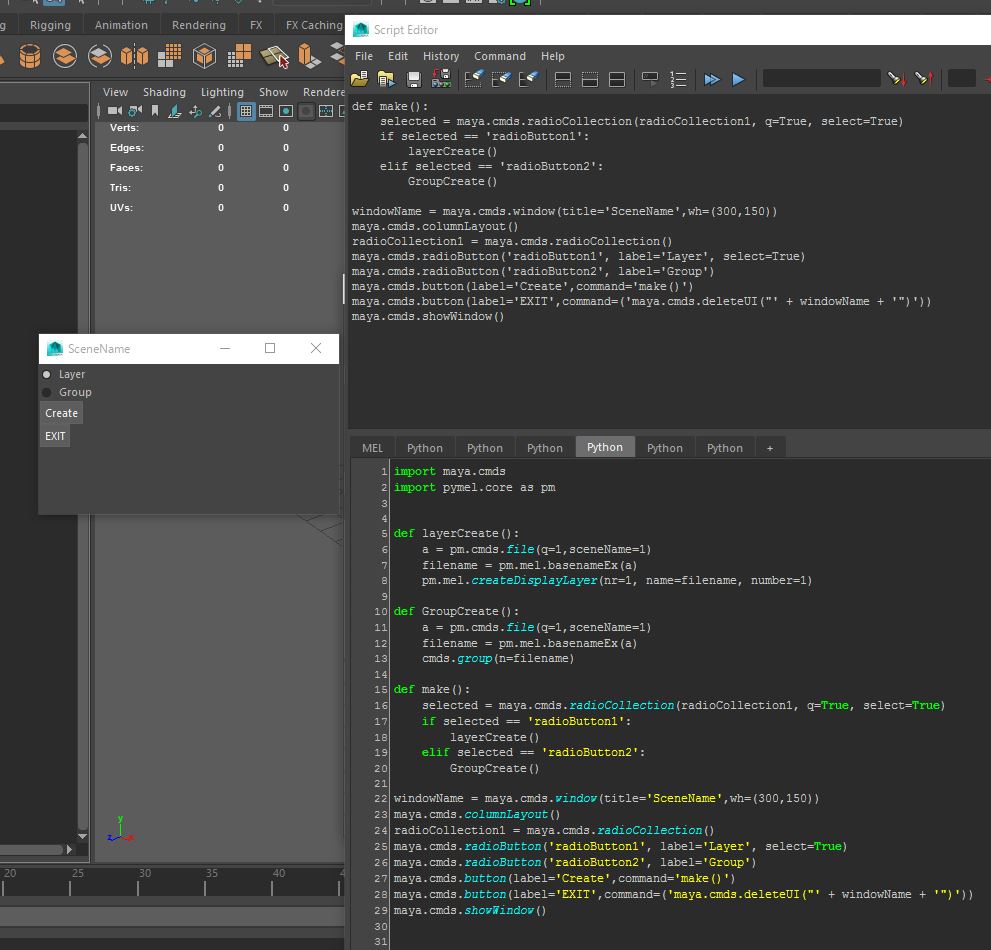This screenshot has width=991, height=950.
Task: Click the Load Script folder icon
Action: point(360,79)
